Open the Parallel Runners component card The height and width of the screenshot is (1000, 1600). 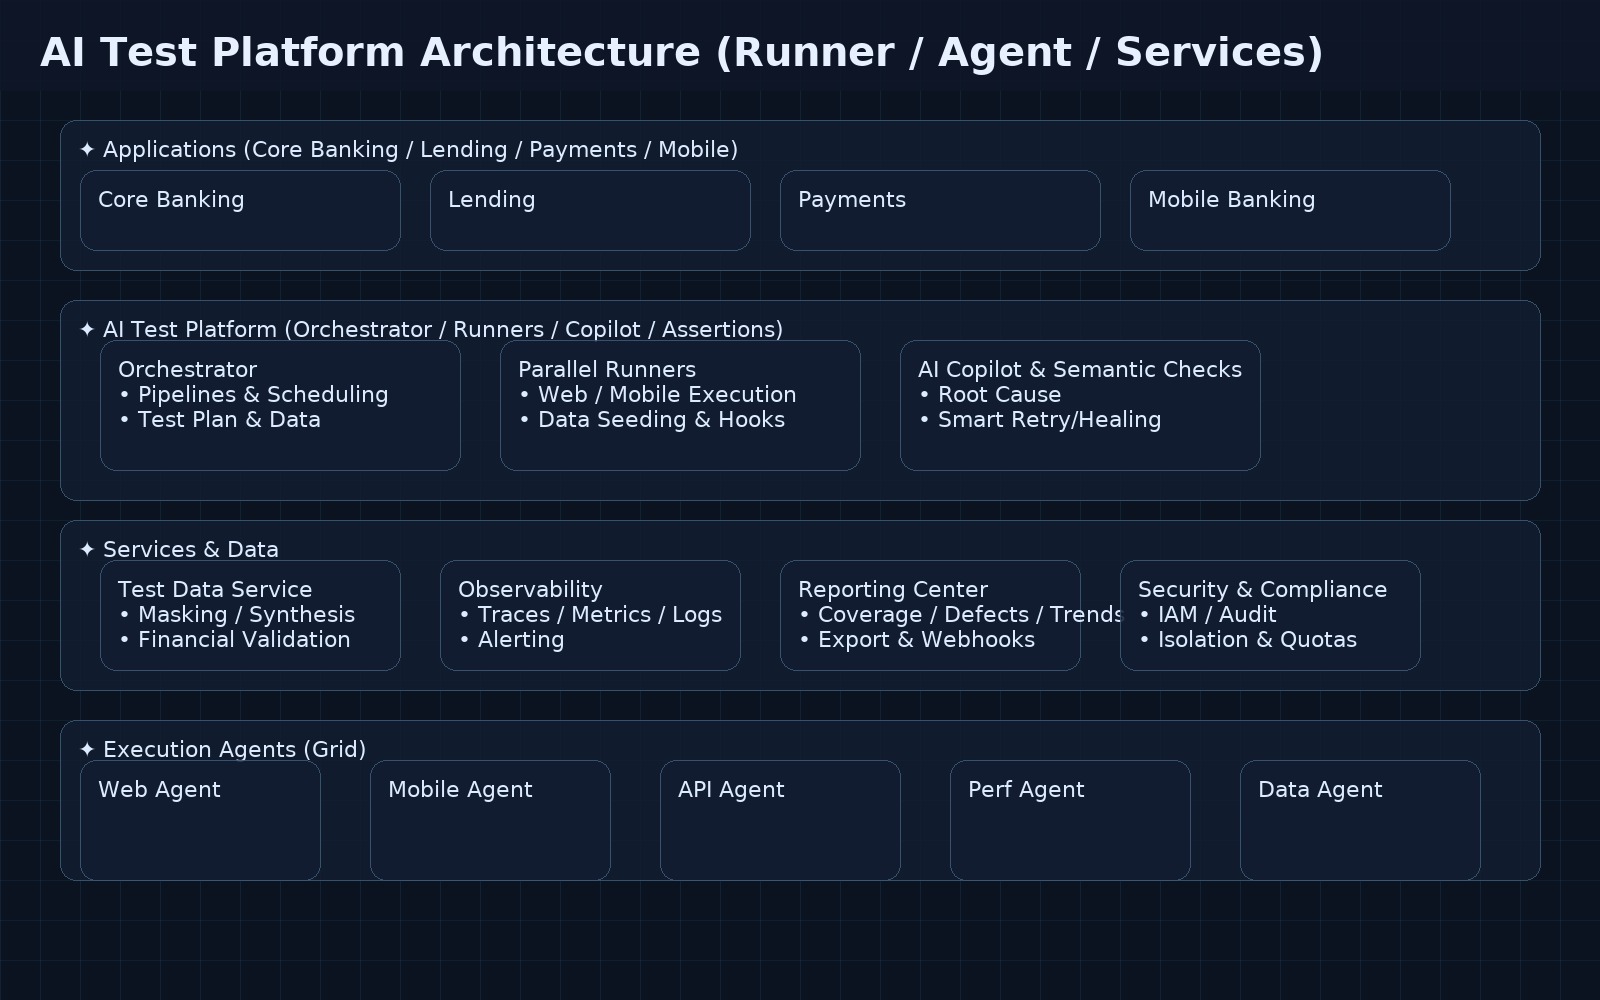pyautogui.click(x=680, y=404)
